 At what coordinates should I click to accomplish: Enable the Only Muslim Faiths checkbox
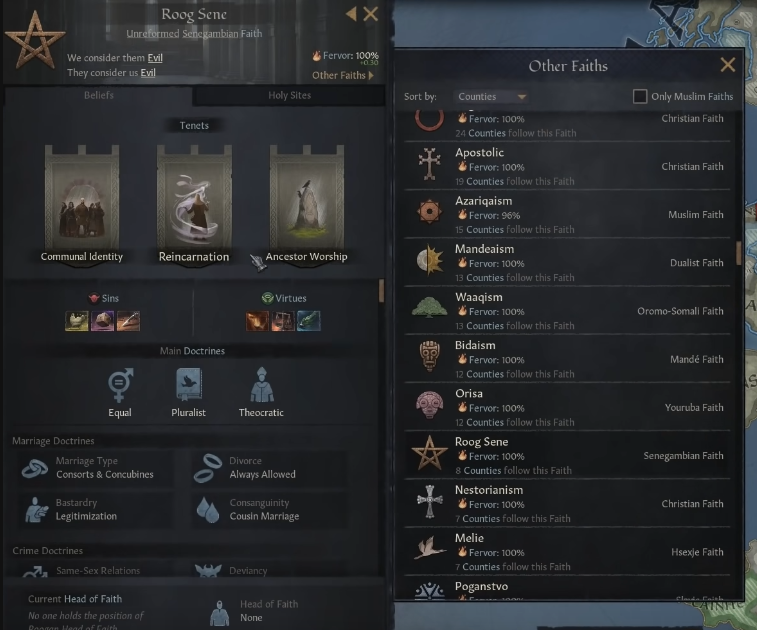click(640, 97)
